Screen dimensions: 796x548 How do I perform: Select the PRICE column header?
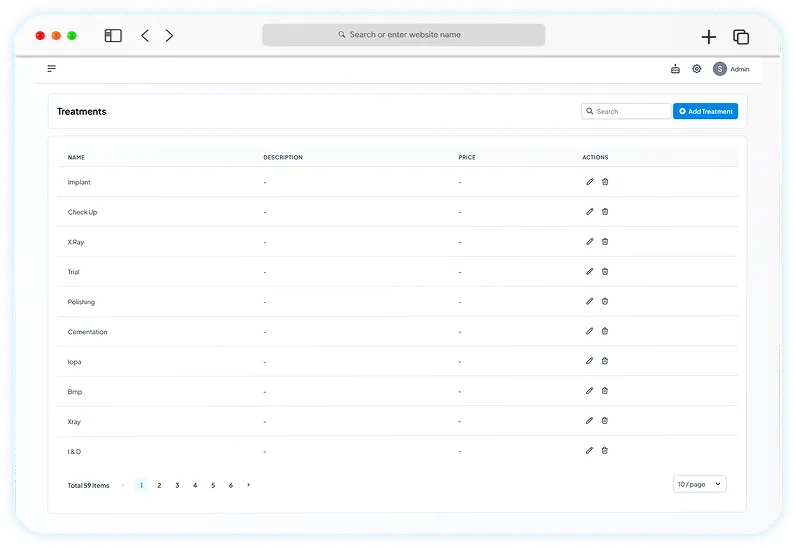click(x=467, y=157)
